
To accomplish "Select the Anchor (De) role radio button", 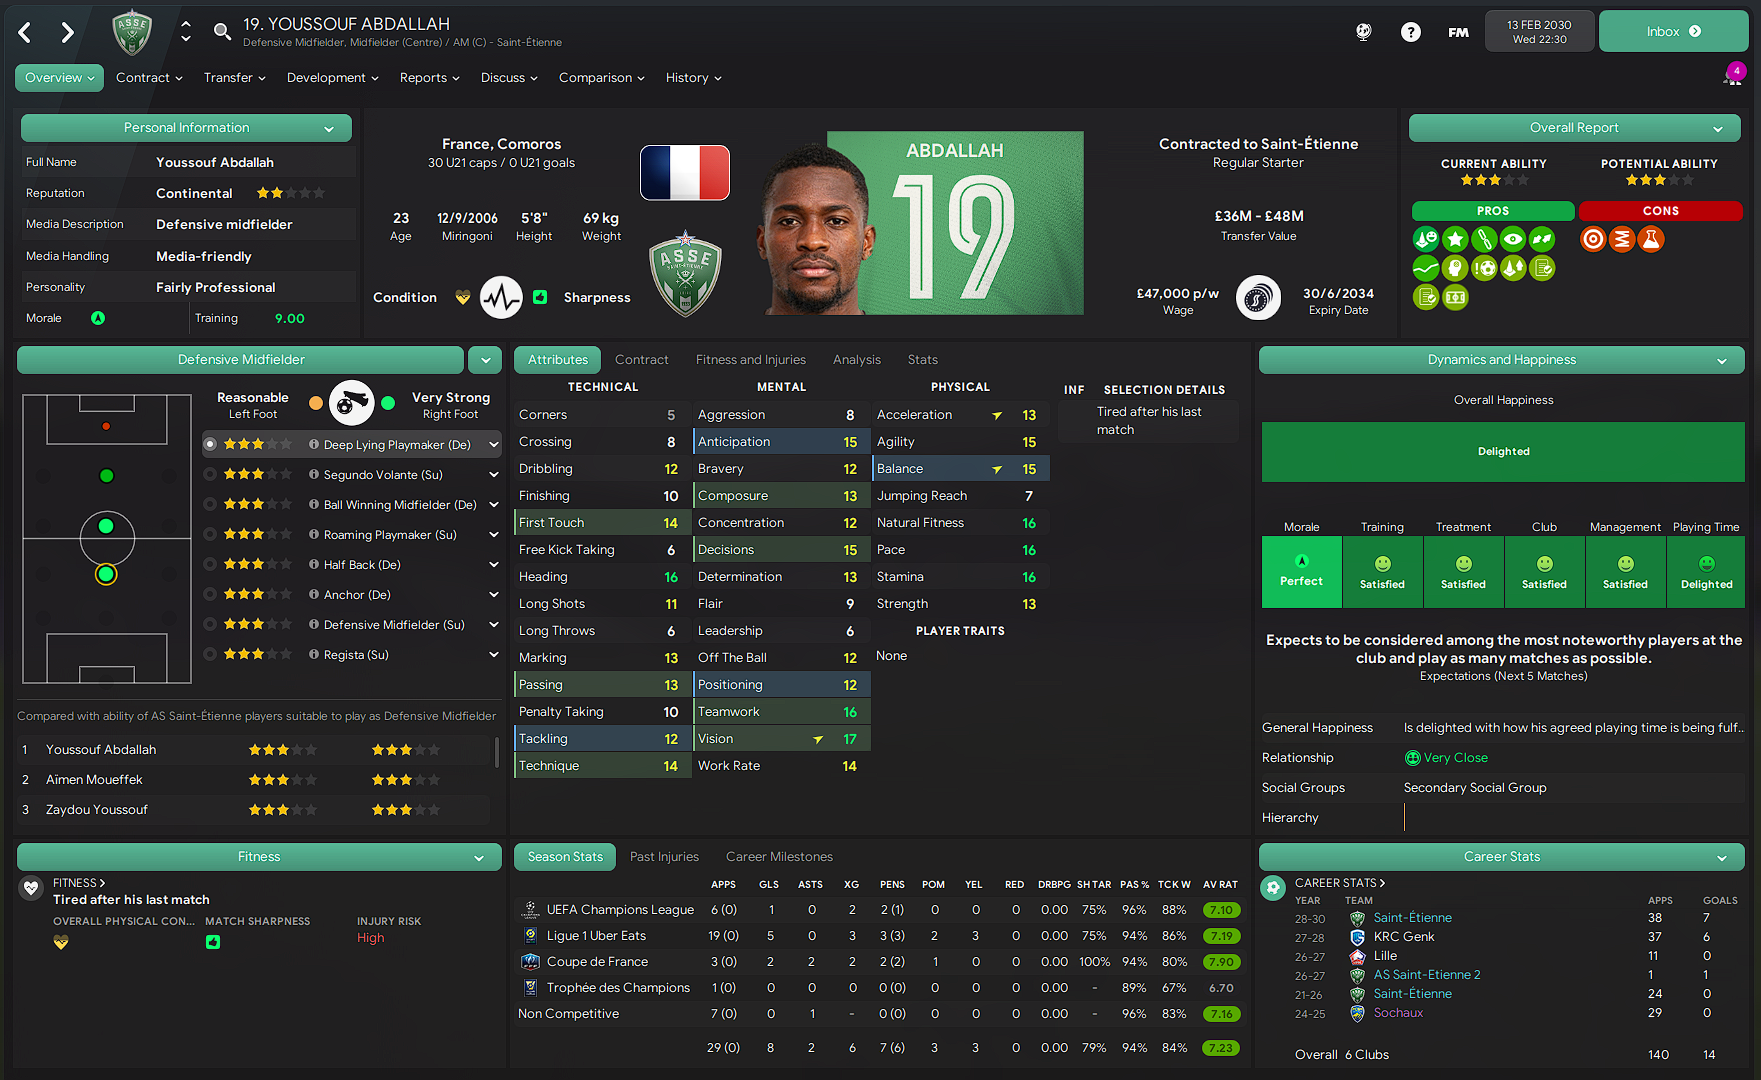I will [210, 594].
